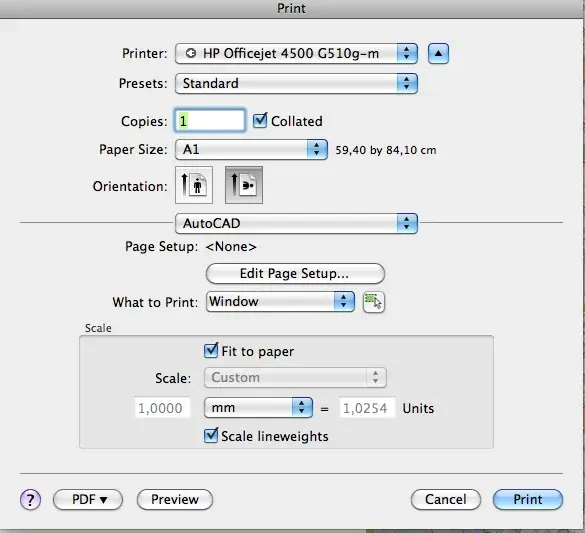Select portrait orientation icon

pos(194,185)
